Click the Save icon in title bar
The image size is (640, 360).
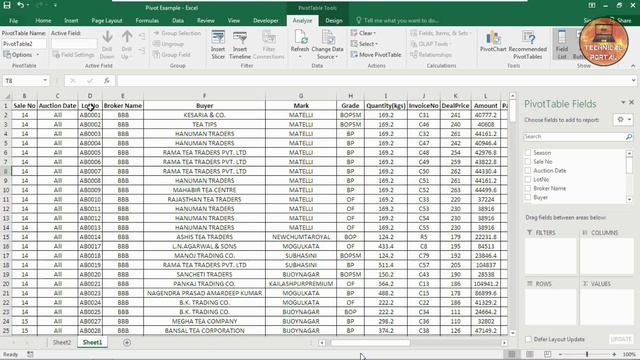pos(7,5)
